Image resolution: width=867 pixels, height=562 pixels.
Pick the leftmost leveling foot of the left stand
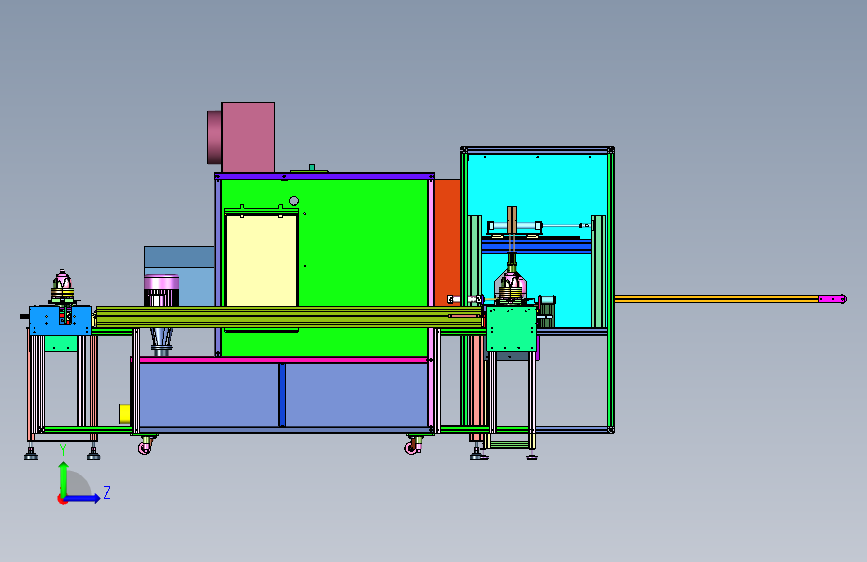(x=31, y=454)
